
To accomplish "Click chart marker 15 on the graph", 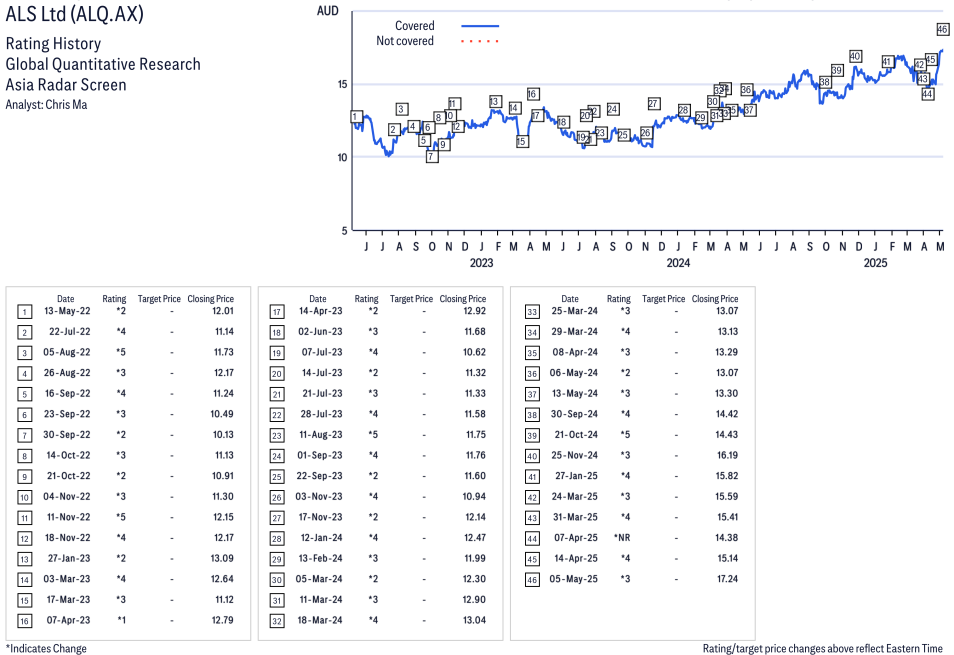I will coord(521,142).
